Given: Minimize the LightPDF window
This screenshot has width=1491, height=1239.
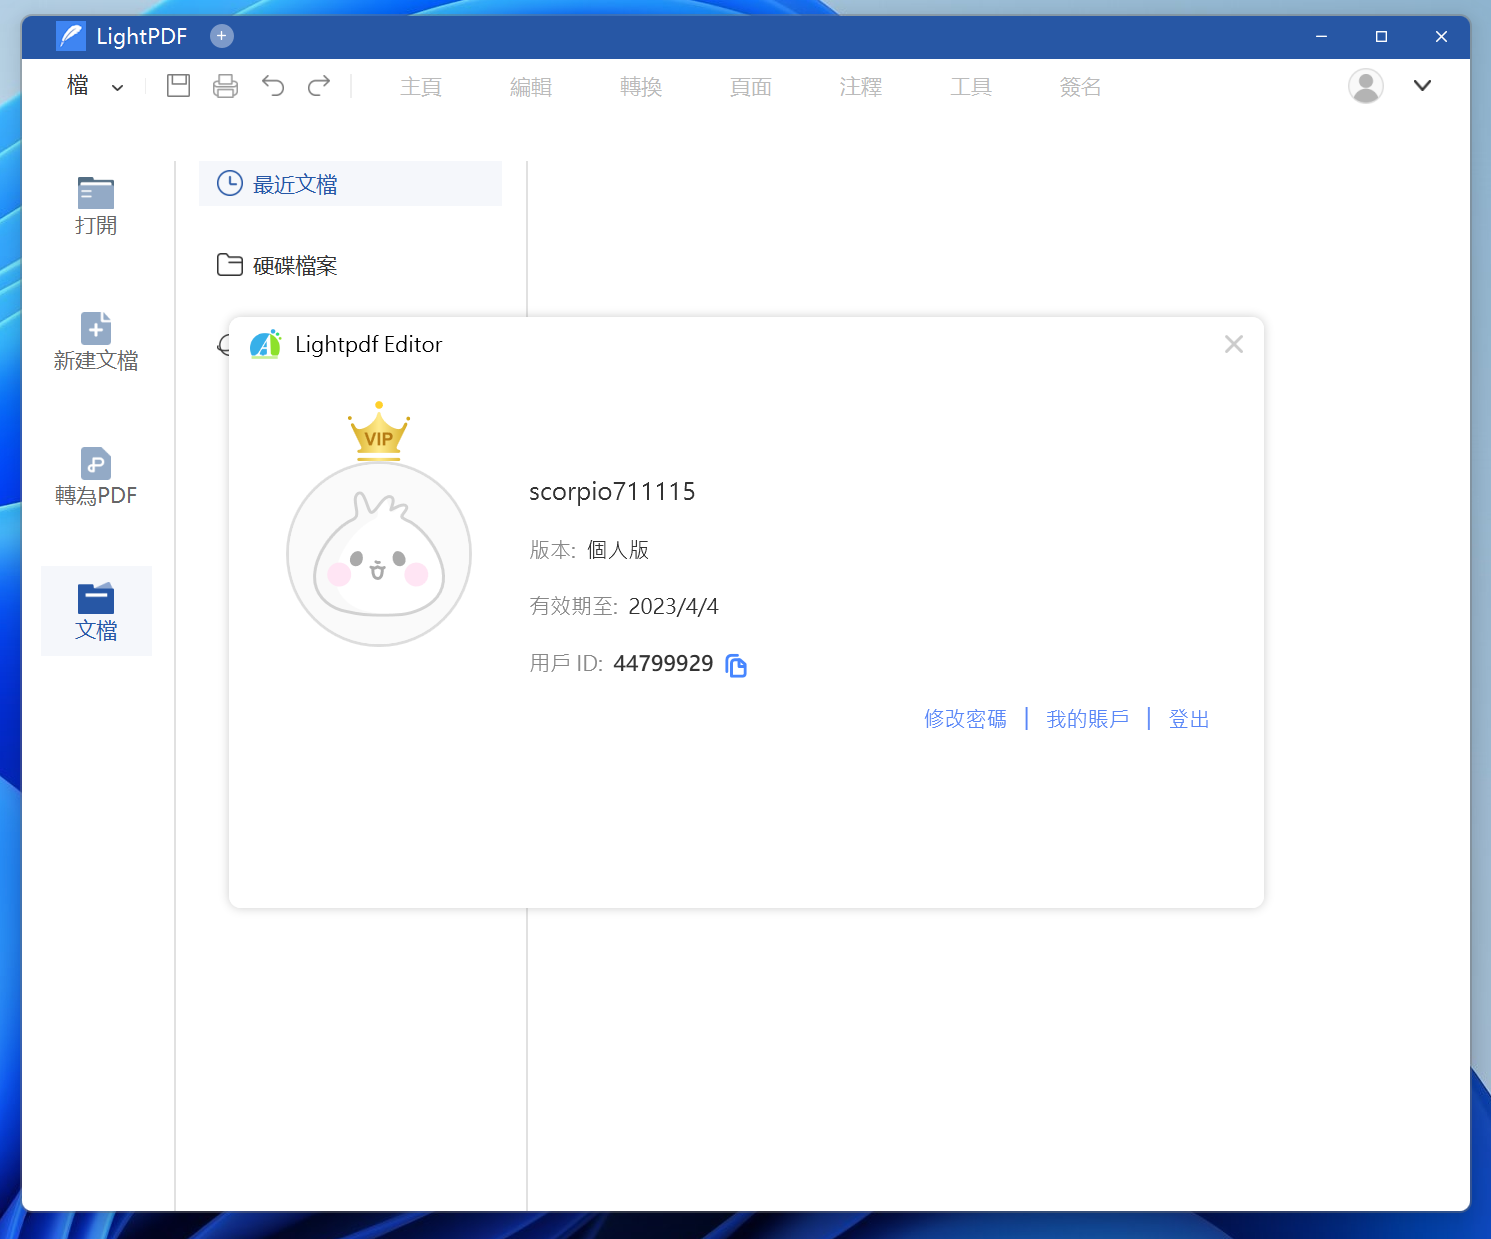Looking at the screenshot, I should pyautogui.click(x=1321, y=36).
